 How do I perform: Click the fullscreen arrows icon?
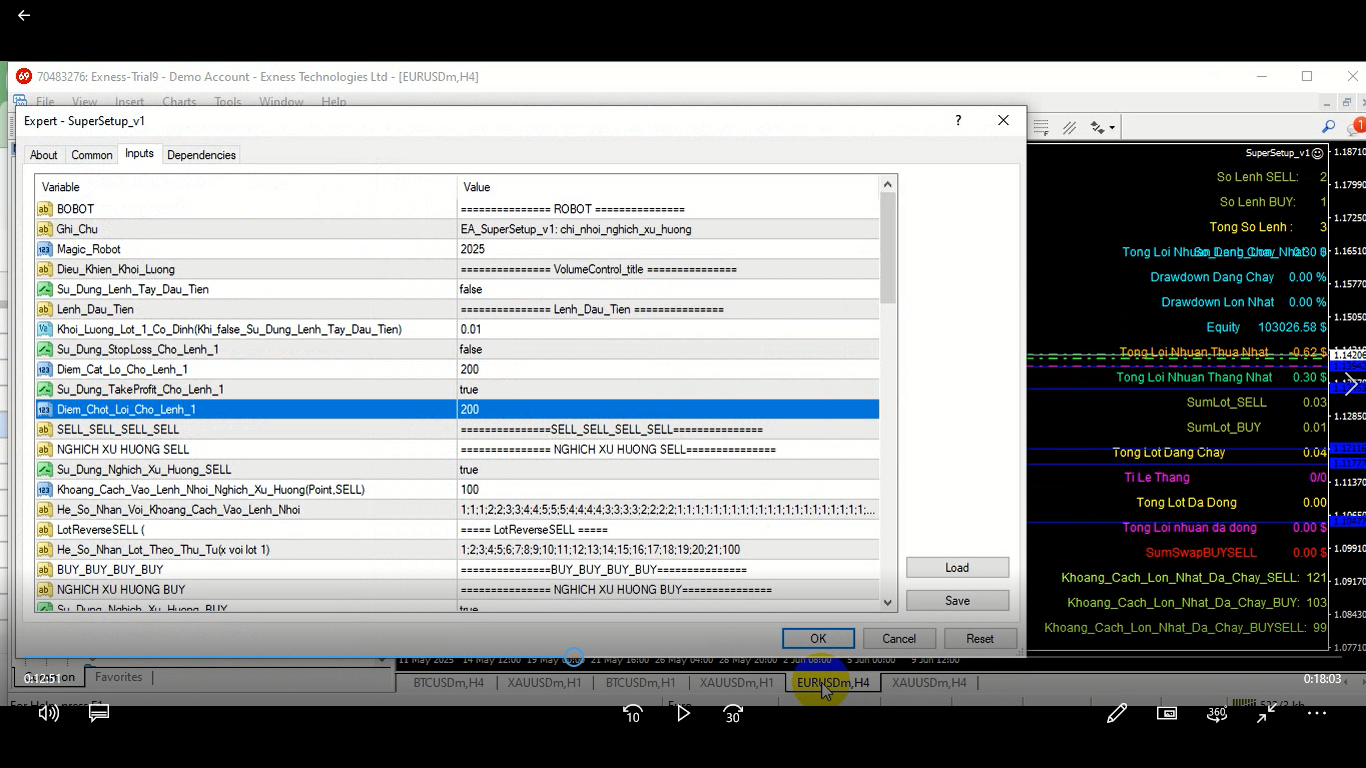(x=1266, y=713)
